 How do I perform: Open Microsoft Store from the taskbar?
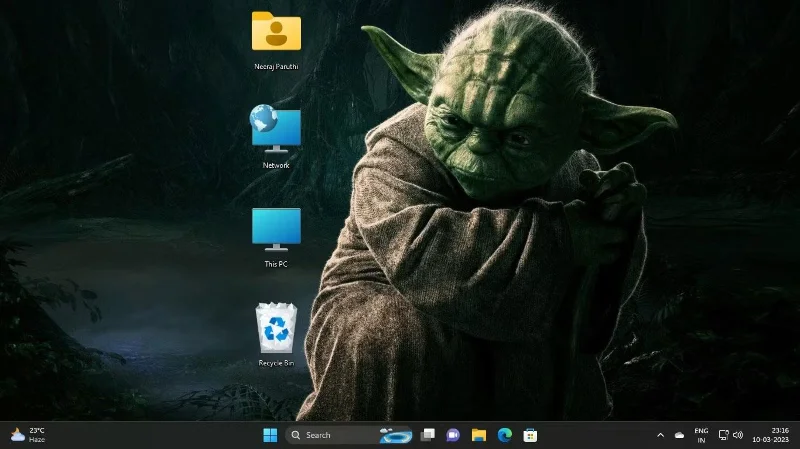pyautogui.click(x=530, y=435)
